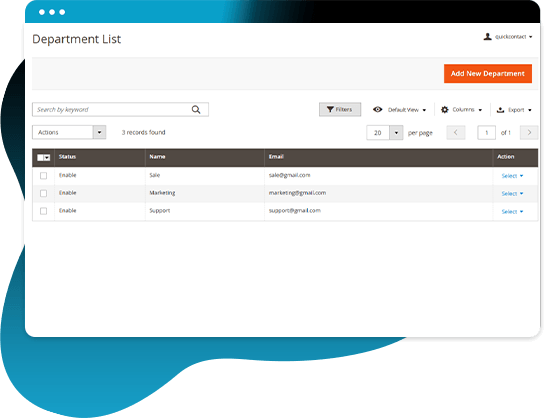Viewport: 546px width, 418px height.
Task: Open the per page count dropdown
Action: tap(396, 133)
